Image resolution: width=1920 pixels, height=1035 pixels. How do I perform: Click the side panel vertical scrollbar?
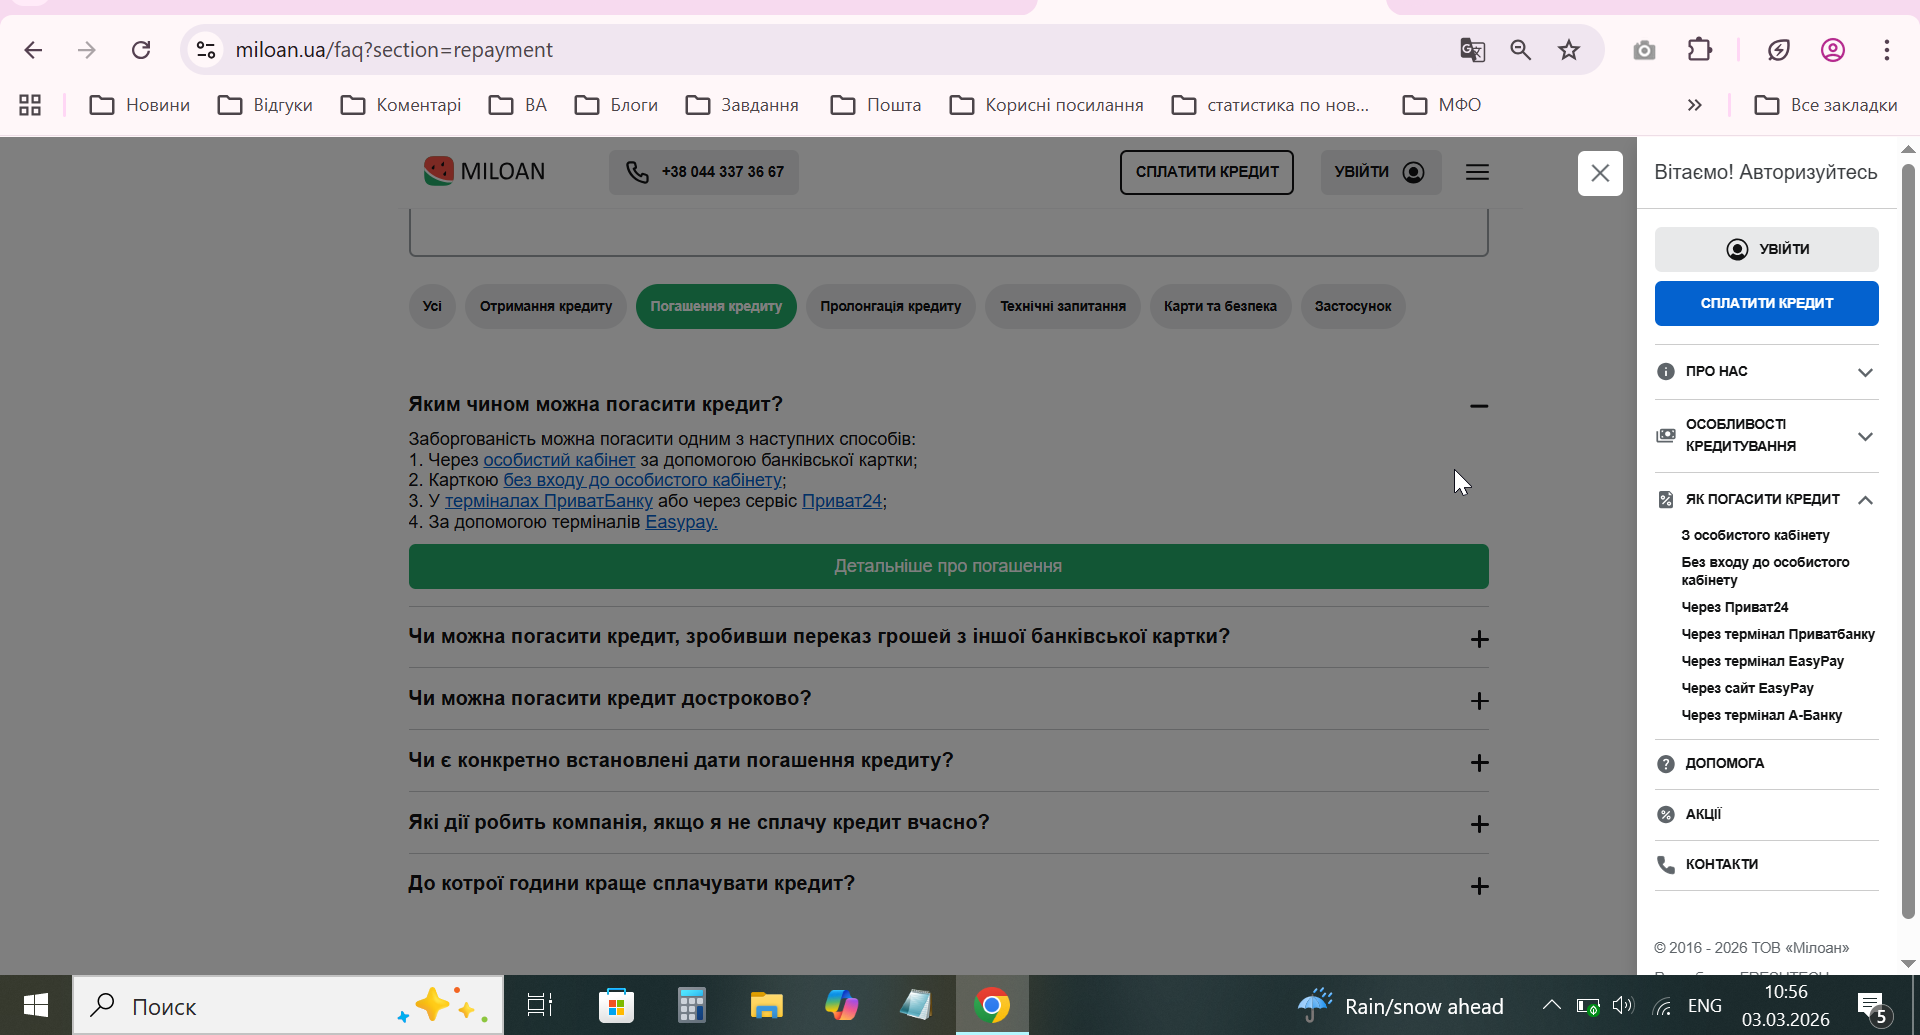(x=1908, y=540)
